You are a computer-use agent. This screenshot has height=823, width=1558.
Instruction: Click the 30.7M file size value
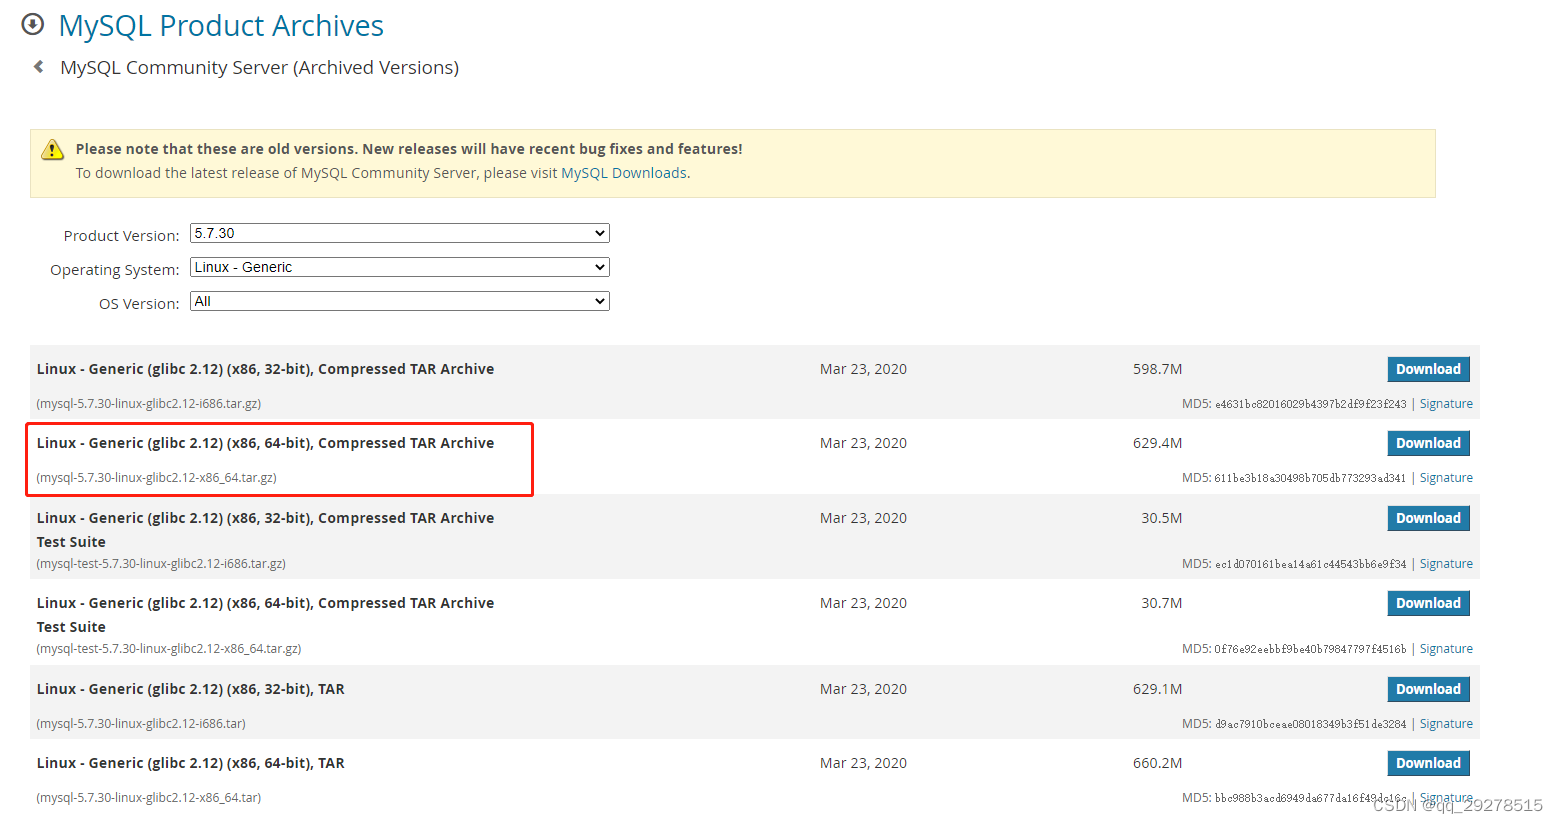(x=1161, y=603)
